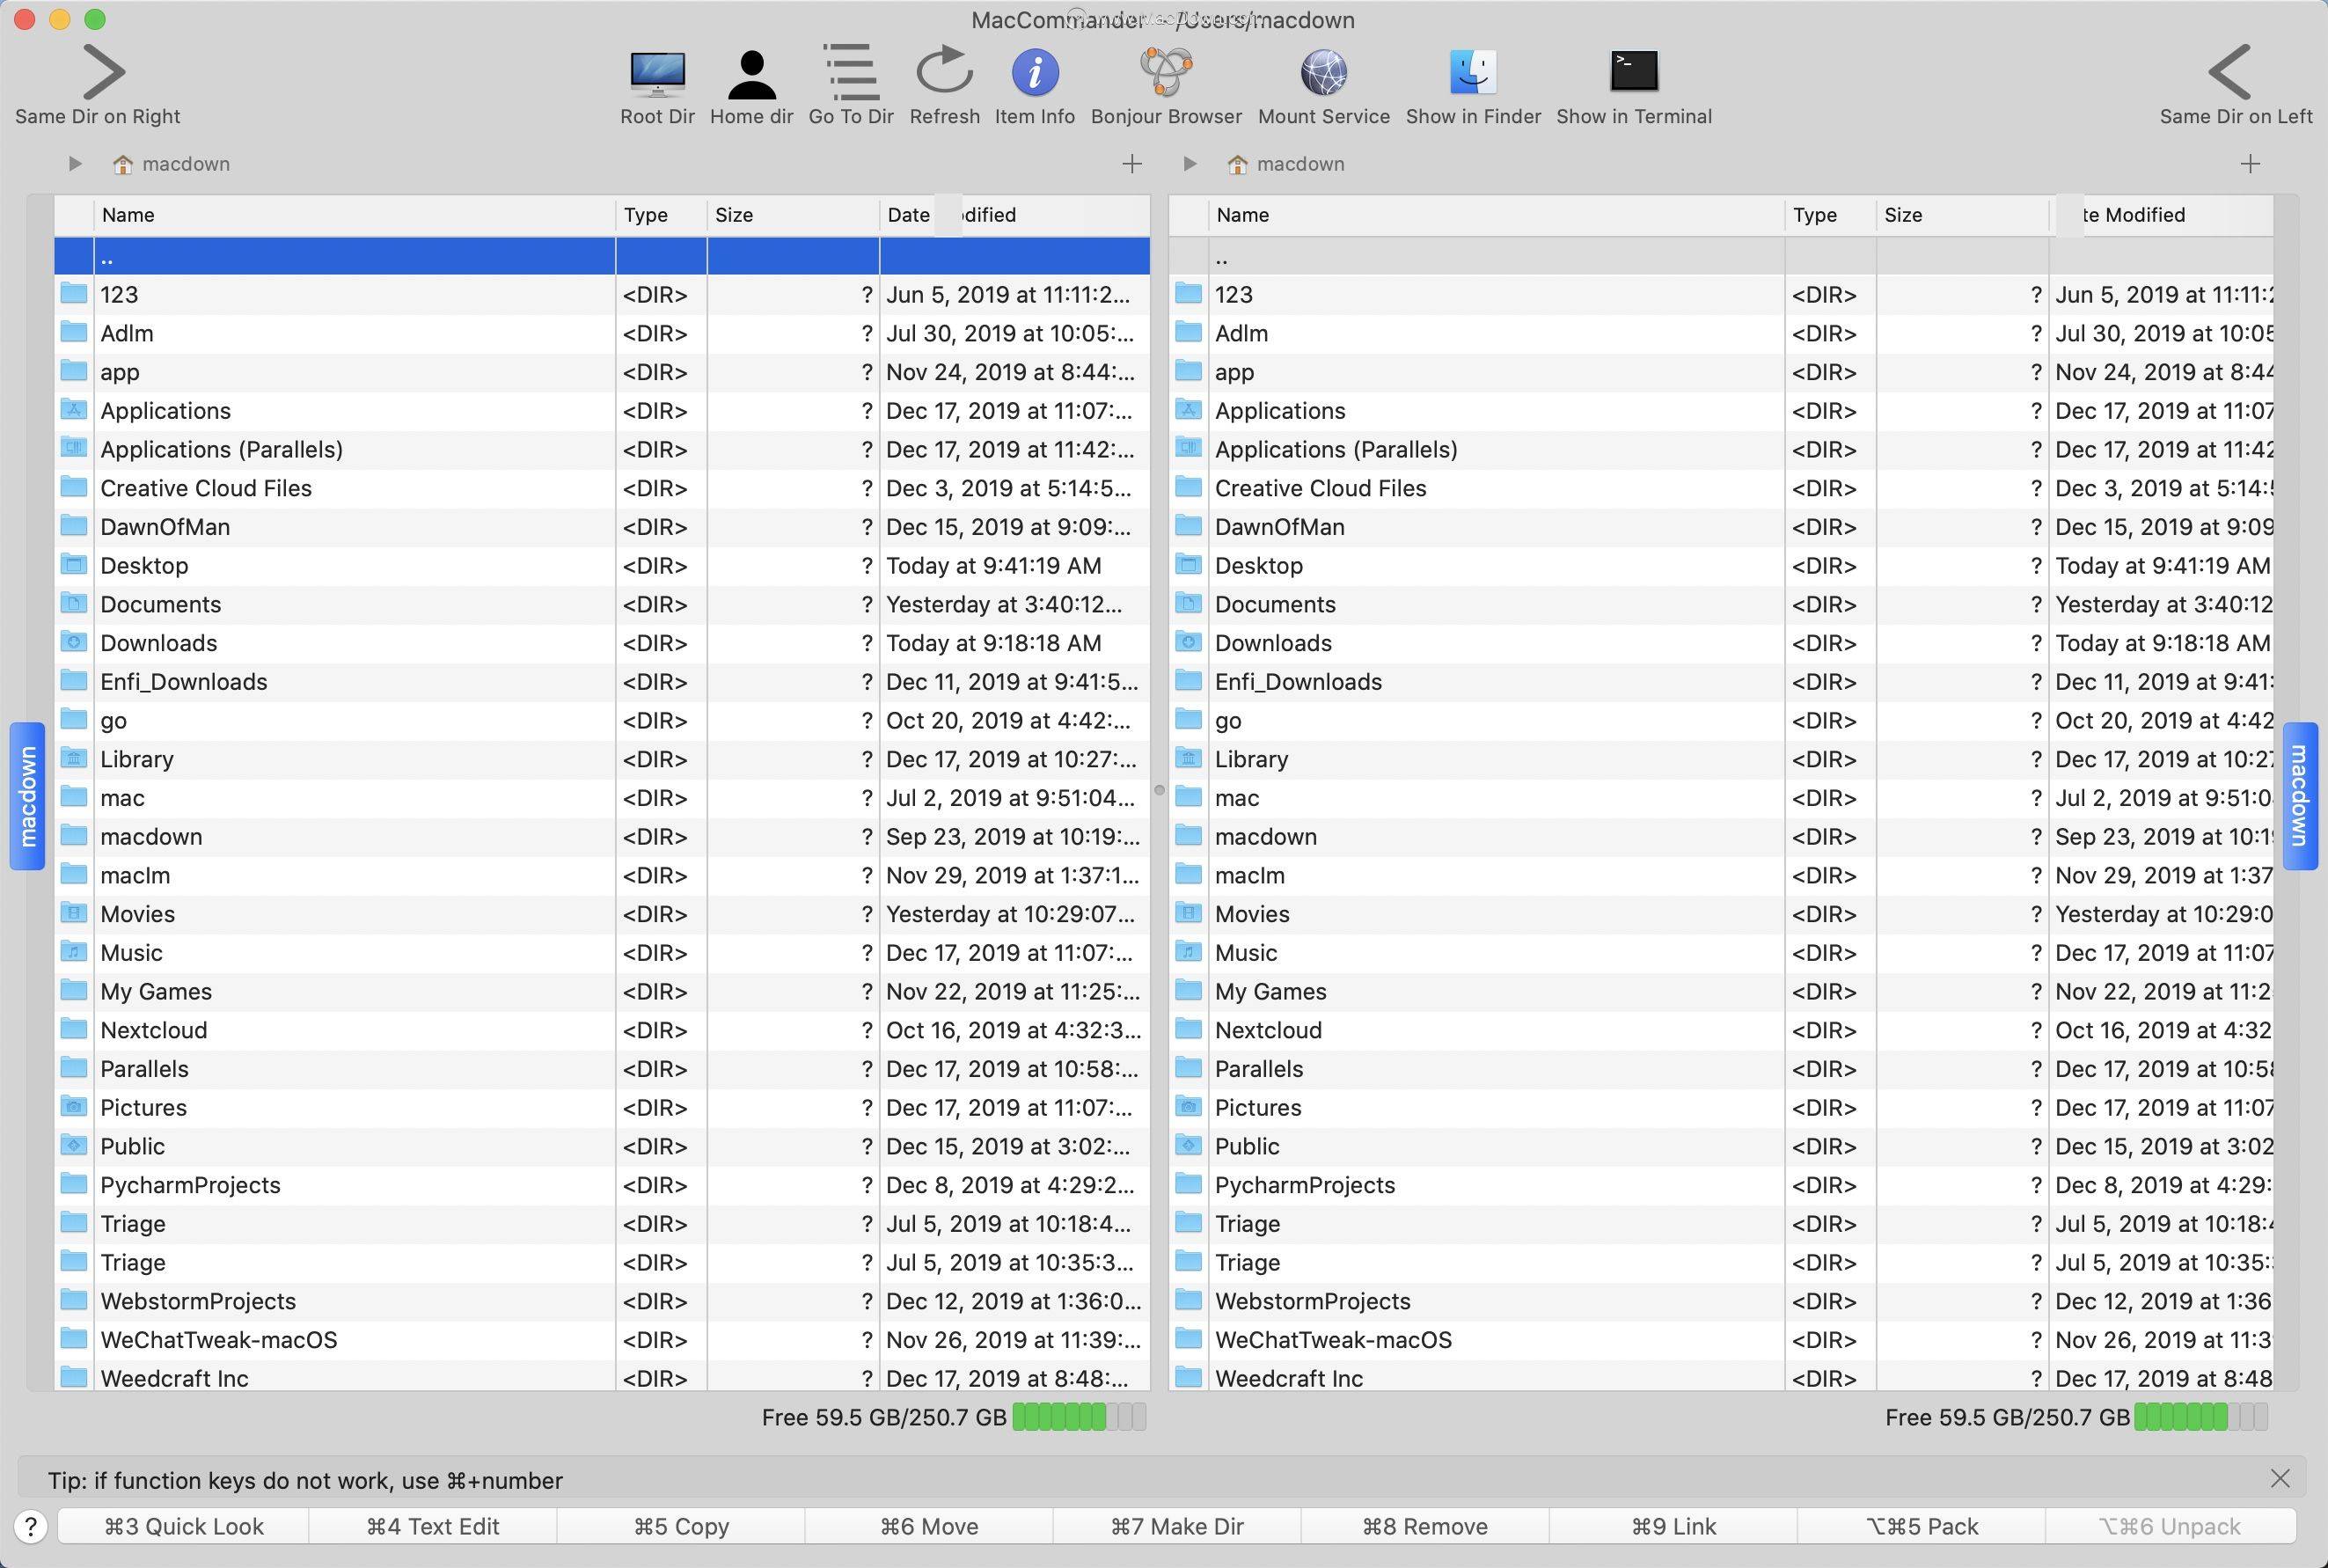2328x1568 pixels.
Task: Expand left pane macdown path triangle
Action: click(75, 164)
